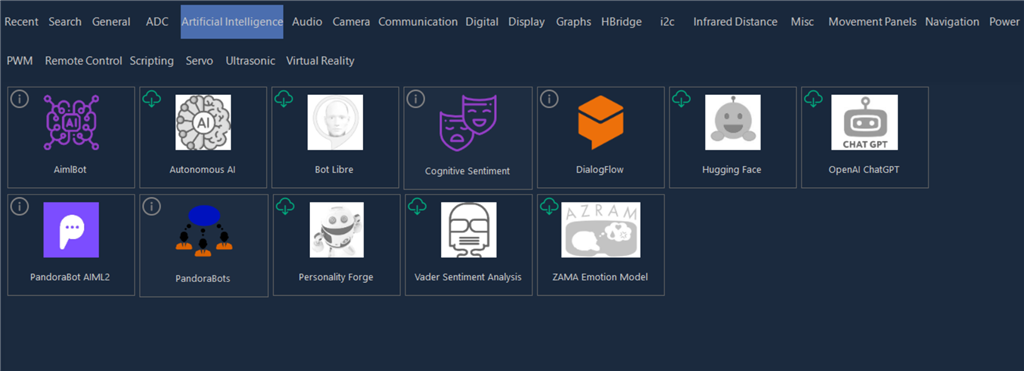Viewport: 1024px width, 371px height.
Task: Click the Personality Forge label
Action: pos(336,277)
